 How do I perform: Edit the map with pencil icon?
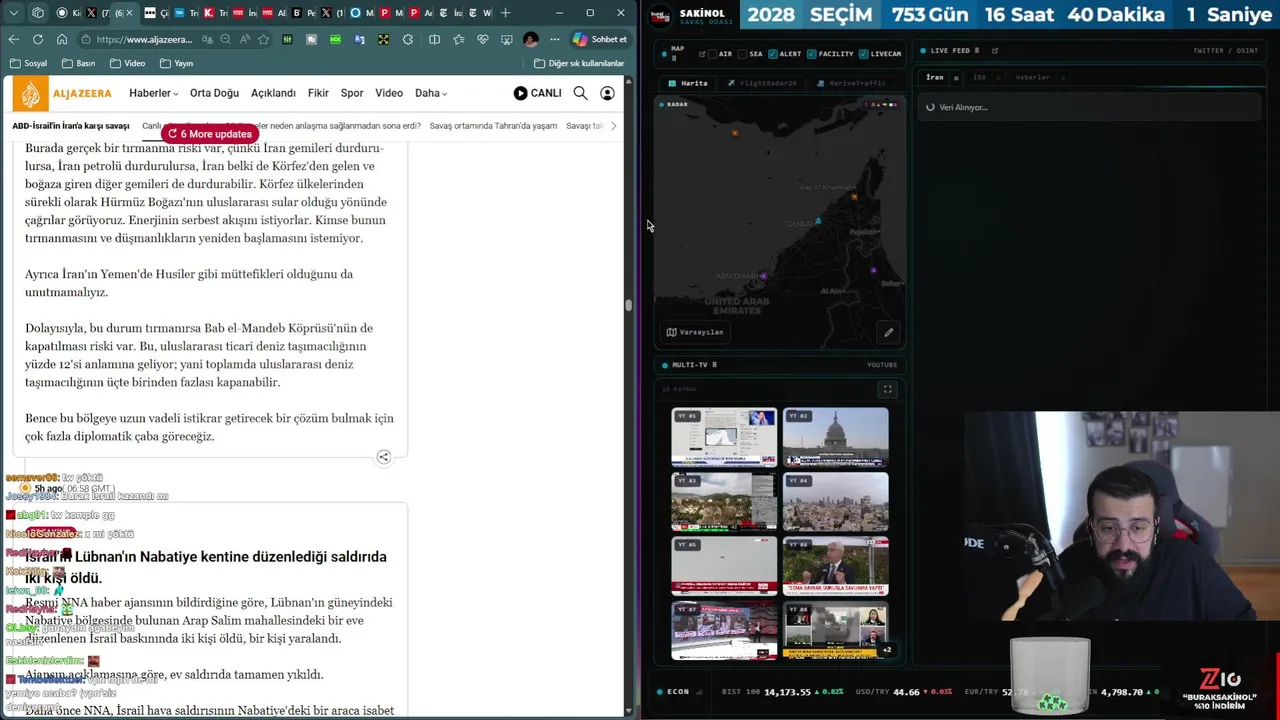coord(888,332)
